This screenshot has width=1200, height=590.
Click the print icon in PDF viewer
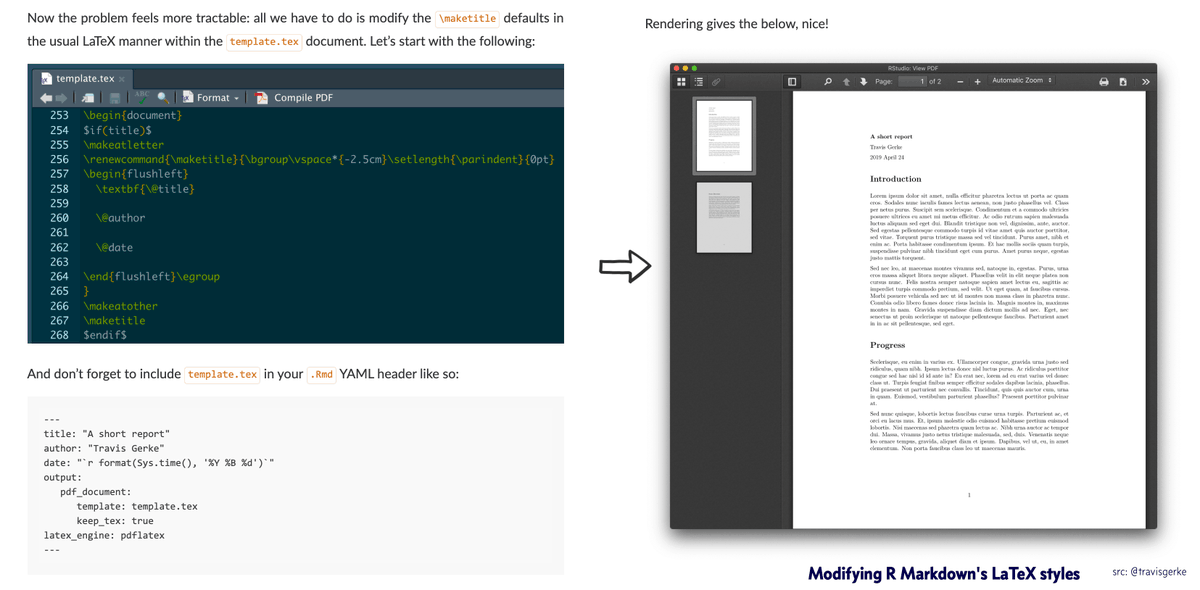click(1104, 82)
